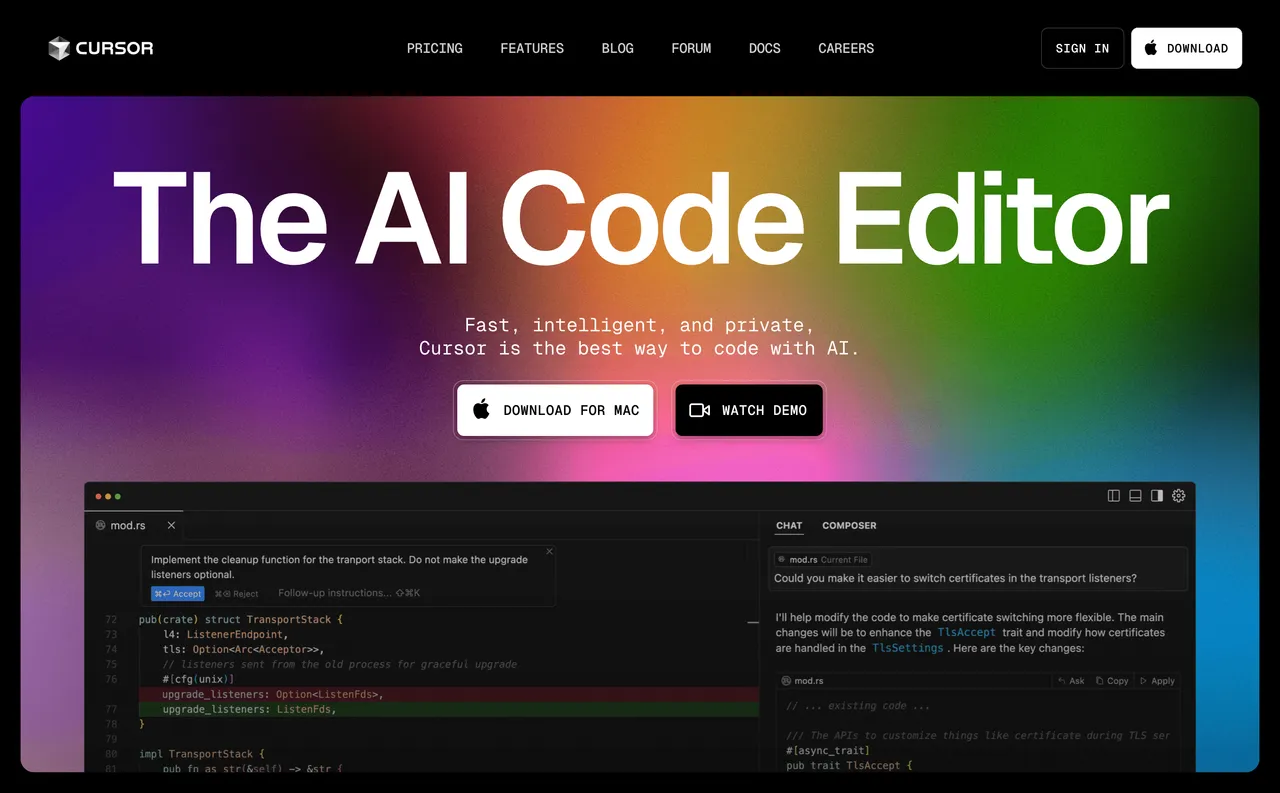Toggle the right sidebar layout icon
Screen dimensions: 1280x793
click(x=1157, y=496)
